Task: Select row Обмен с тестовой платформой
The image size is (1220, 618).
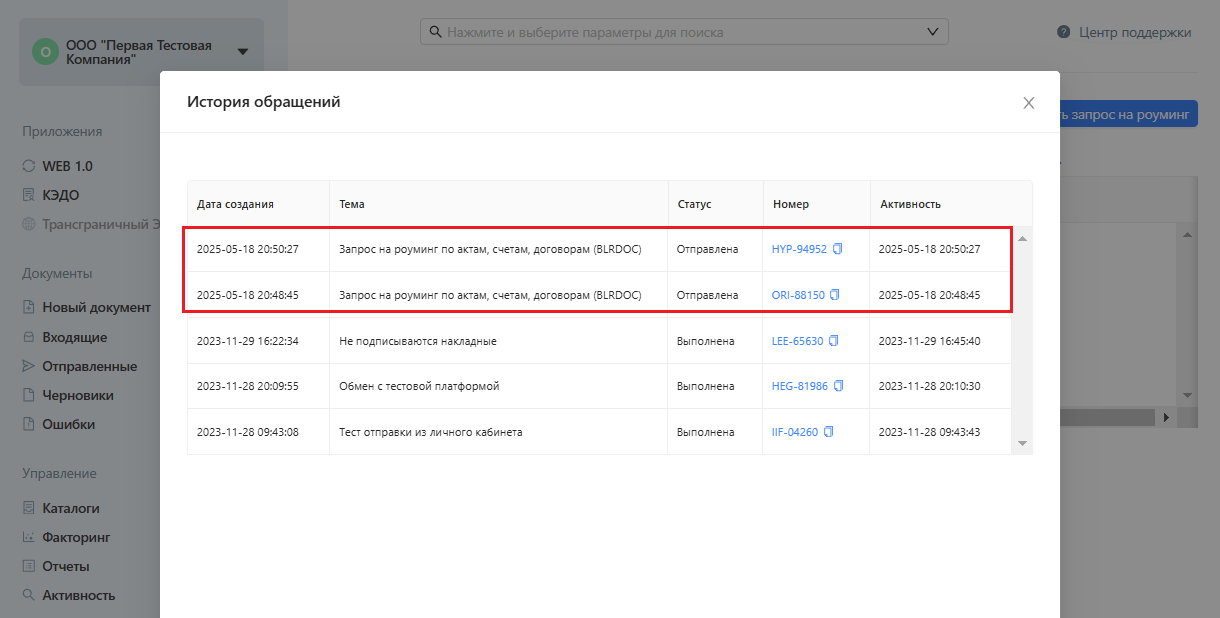Action: tap(600, 386)
